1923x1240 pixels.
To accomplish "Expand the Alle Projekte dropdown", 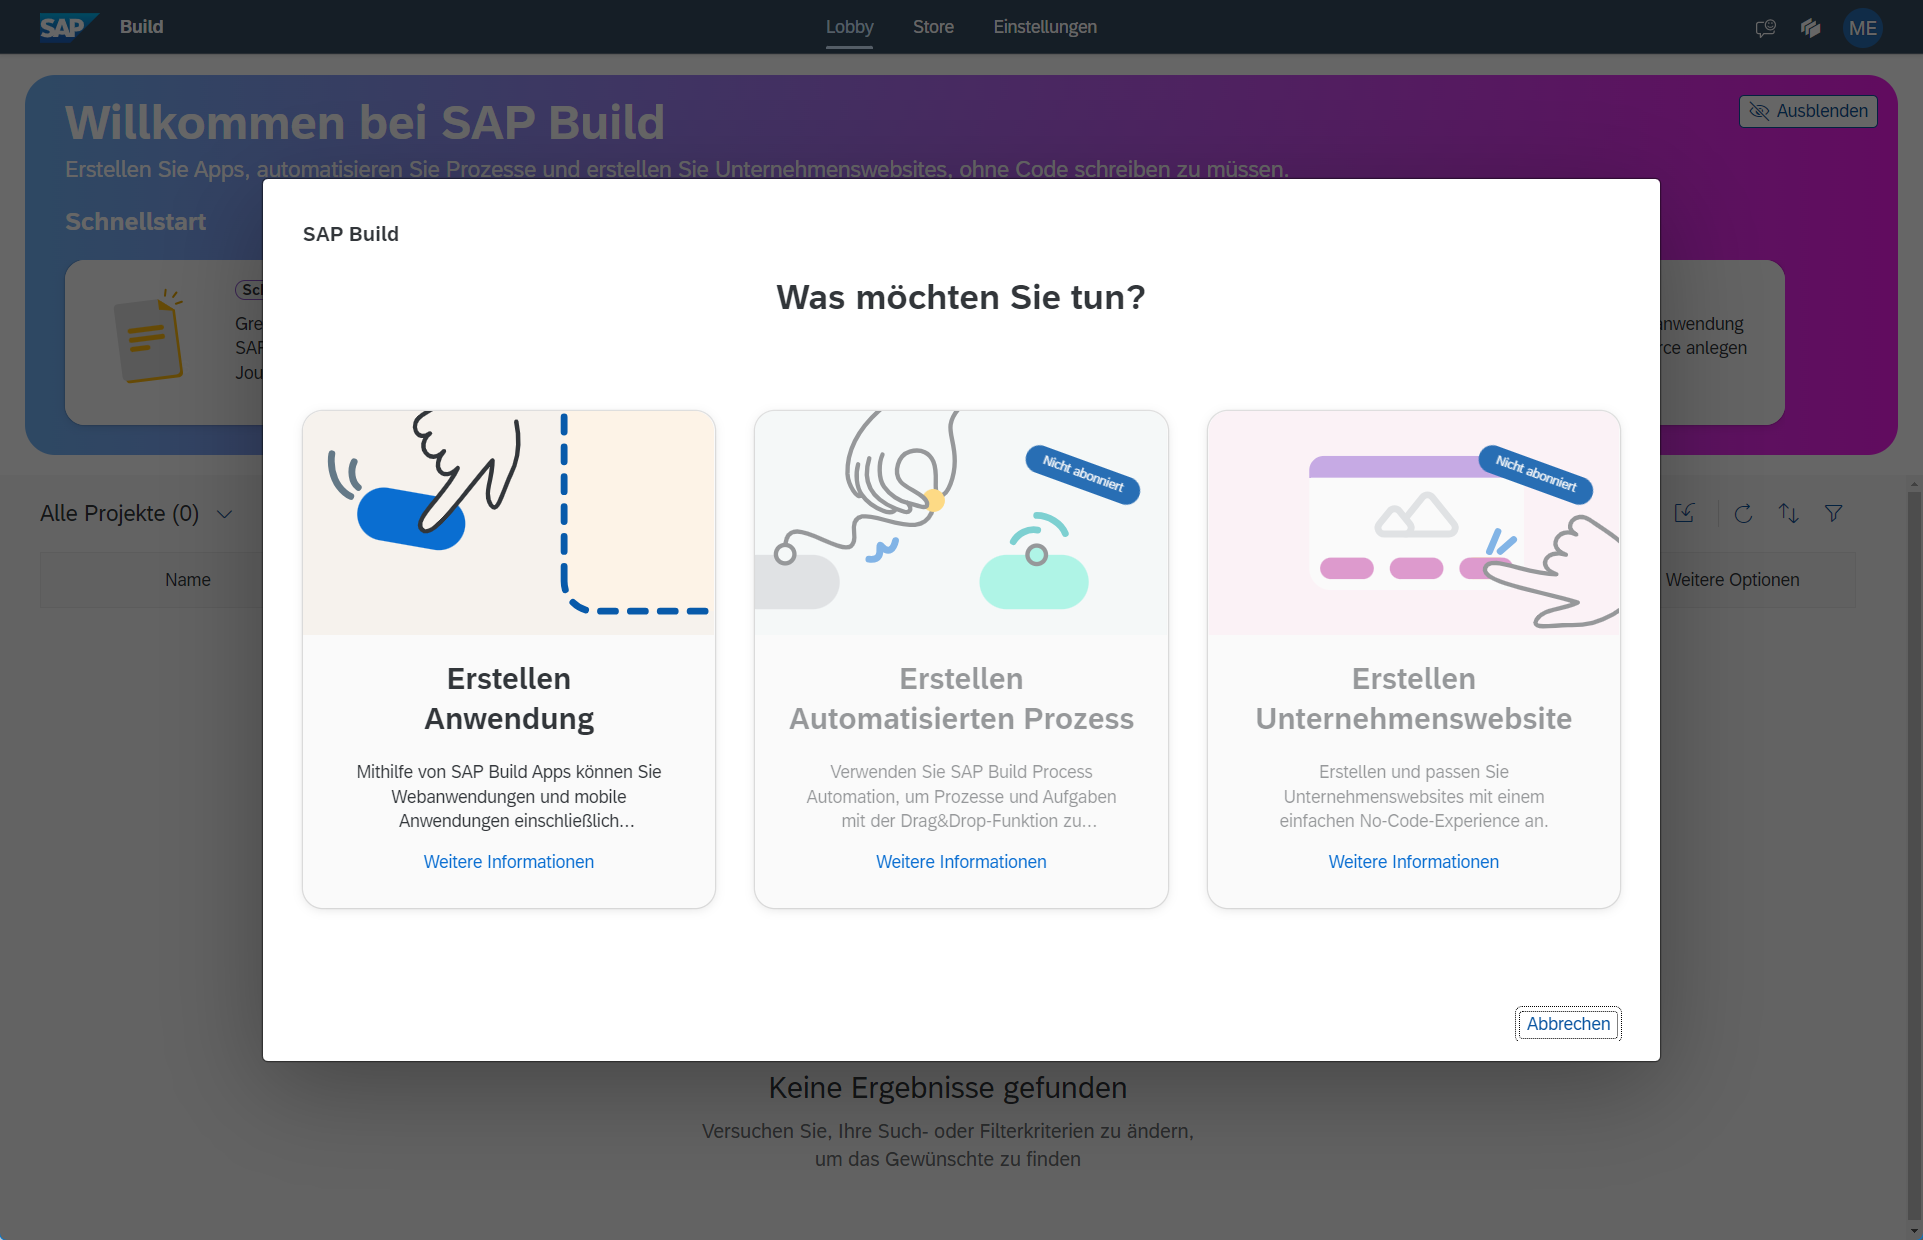I will coord(224,513).
